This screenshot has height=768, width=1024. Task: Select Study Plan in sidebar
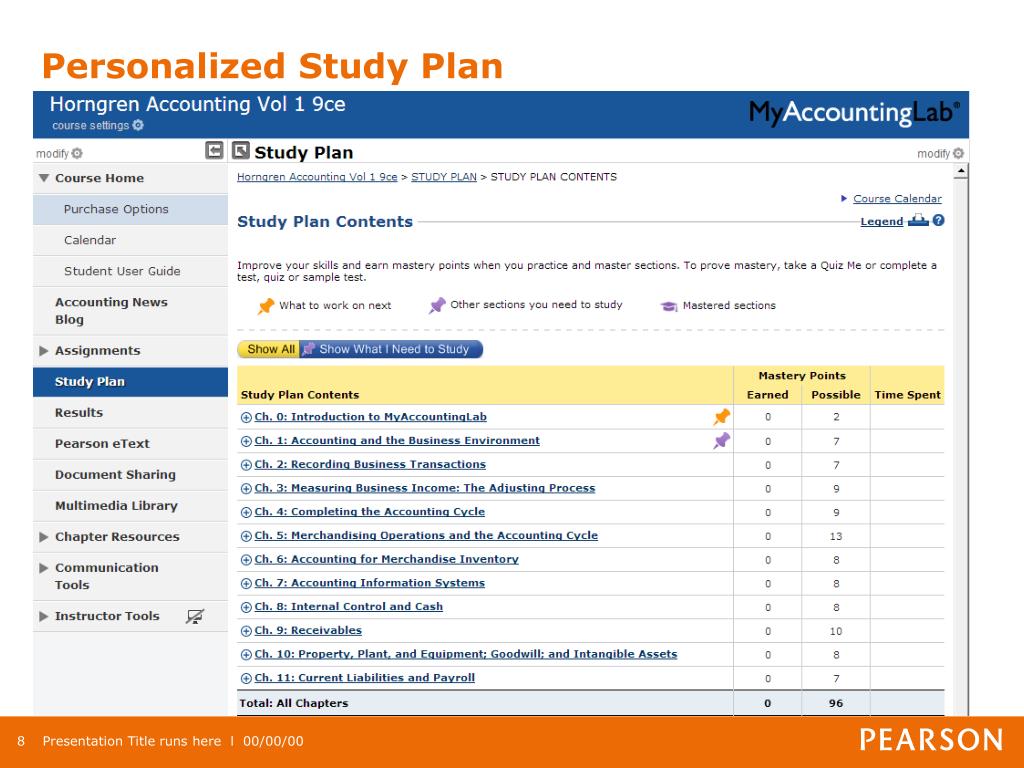130,382
